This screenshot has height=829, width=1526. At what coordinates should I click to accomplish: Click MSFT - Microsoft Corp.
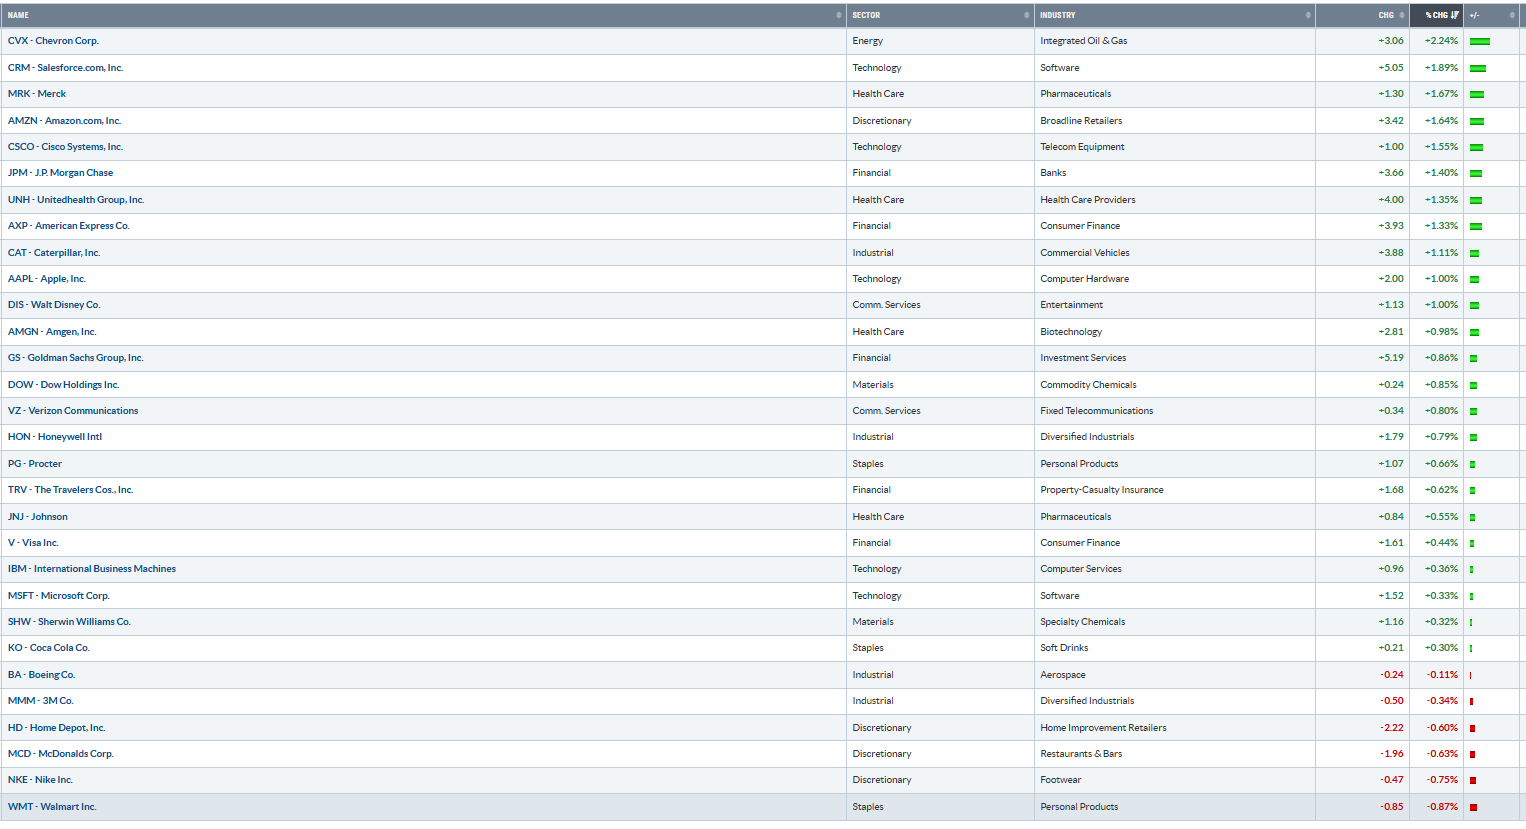coord(59,596)
